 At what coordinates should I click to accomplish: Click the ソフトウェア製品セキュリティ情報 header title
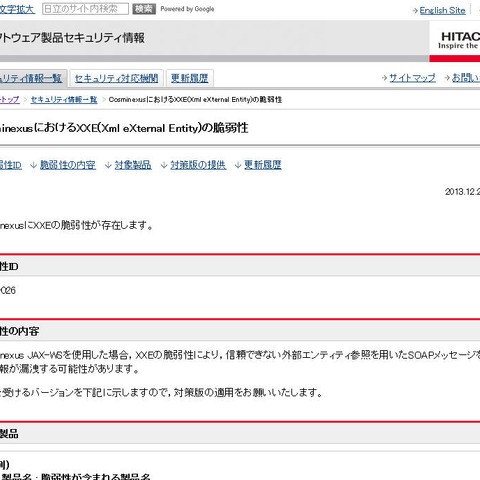(x=72, y=38)
